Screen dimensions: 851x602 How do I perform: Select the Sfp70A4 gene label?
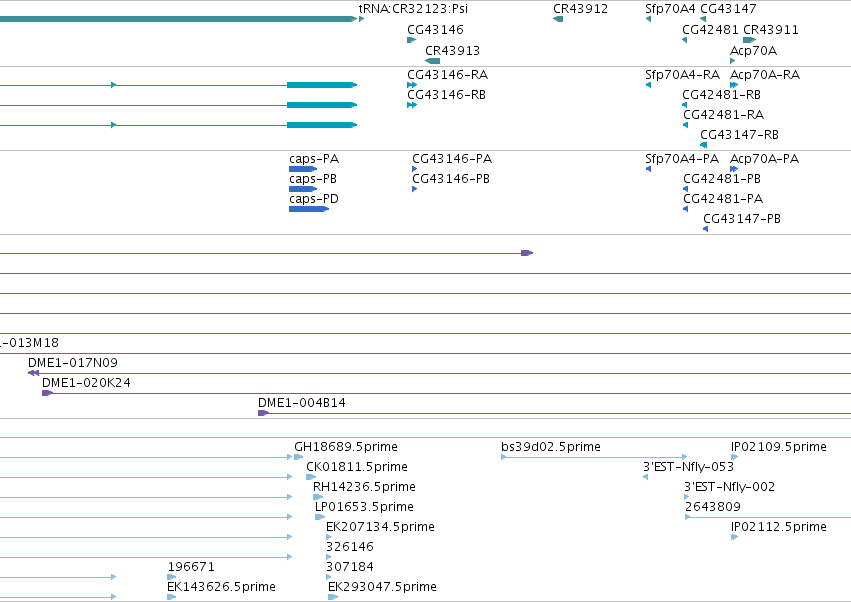pos(670,9)
